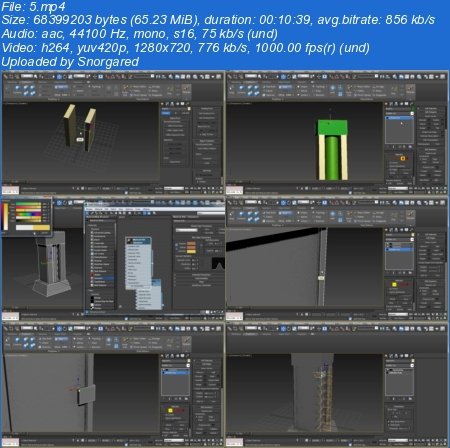450x448 pixels.
Task: Click the 'Size: 68399203 bytes' info line
Action: point(218,20)
